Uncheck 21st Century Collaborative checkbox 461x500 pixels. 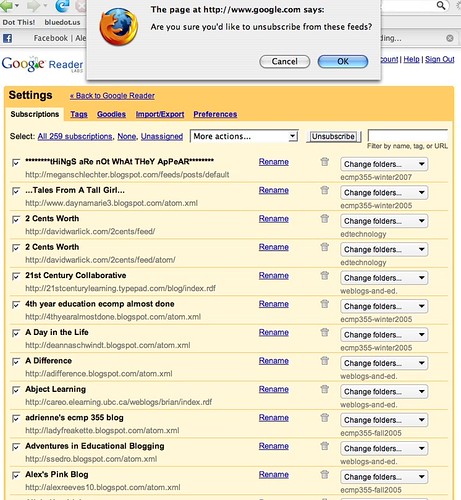coord(16,276)
